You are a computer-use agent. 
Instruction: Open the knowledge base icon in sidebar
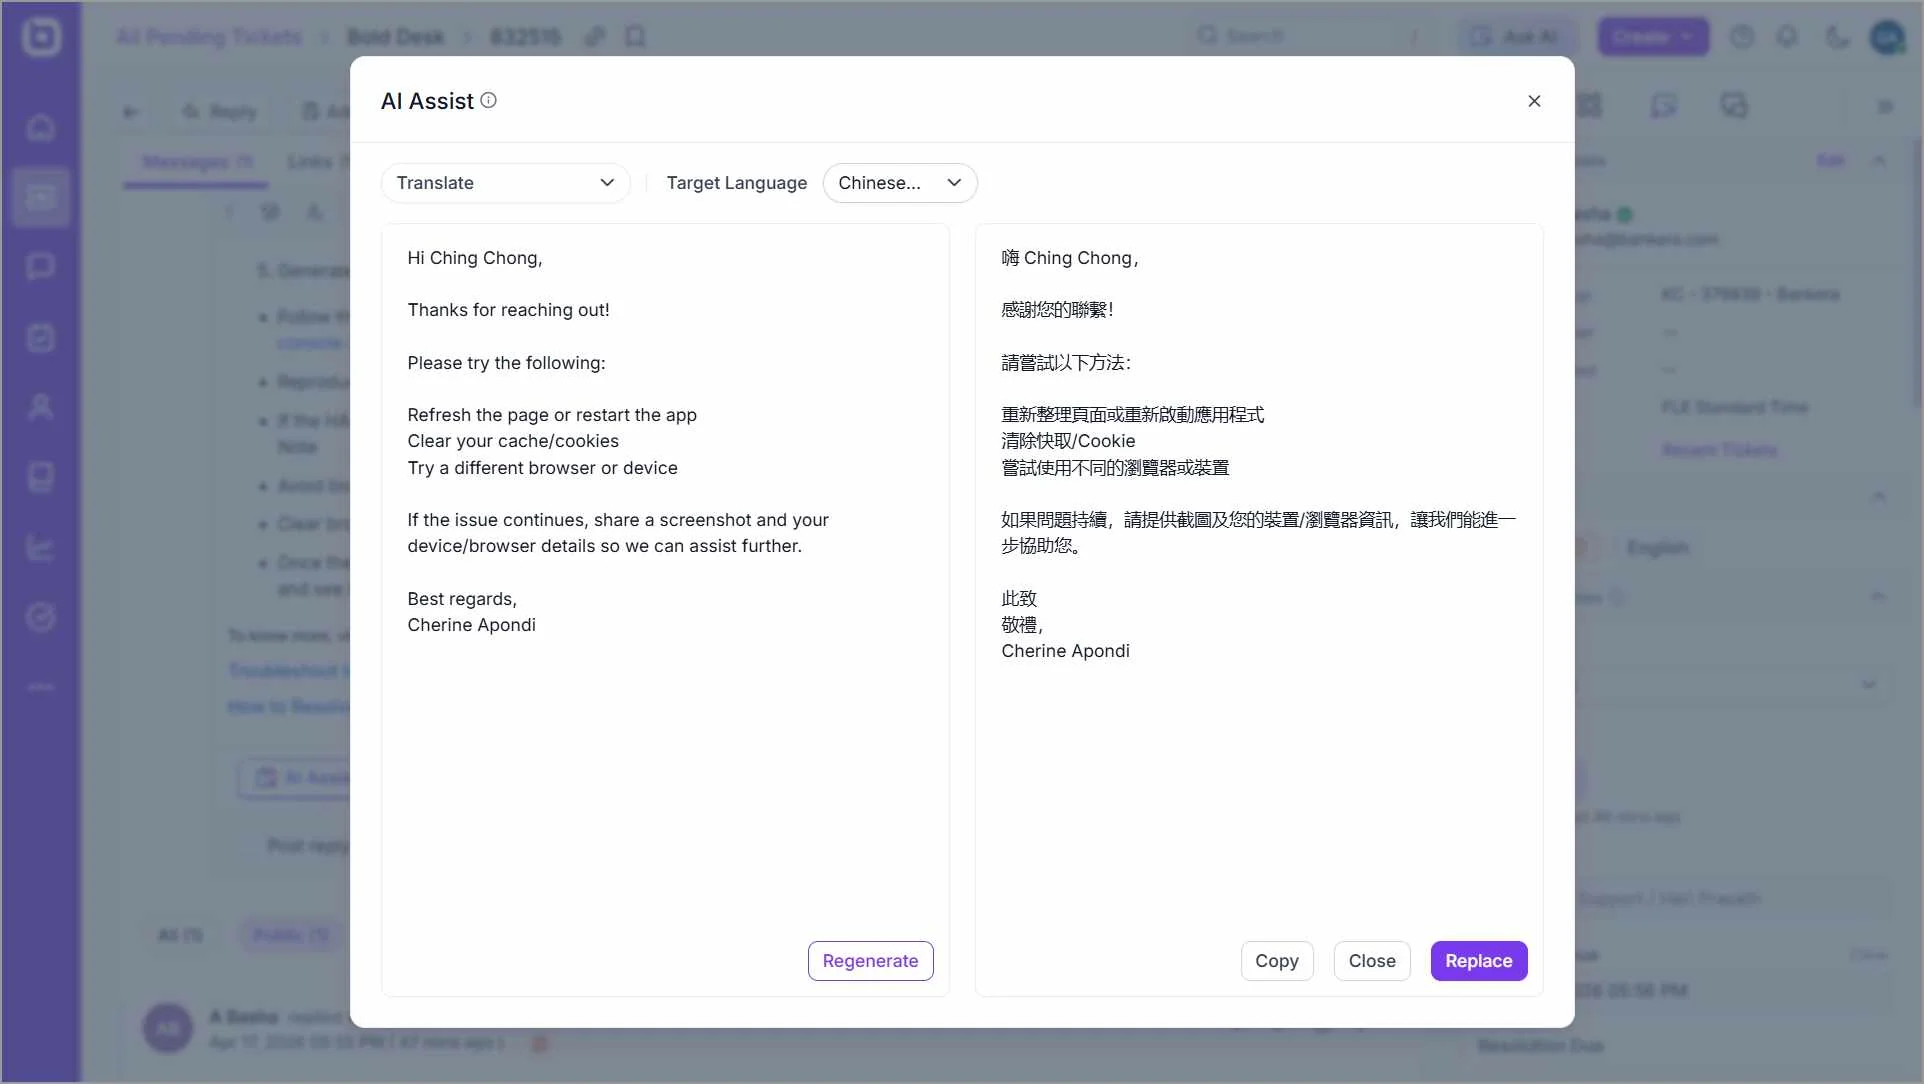[x=41, y=477]
